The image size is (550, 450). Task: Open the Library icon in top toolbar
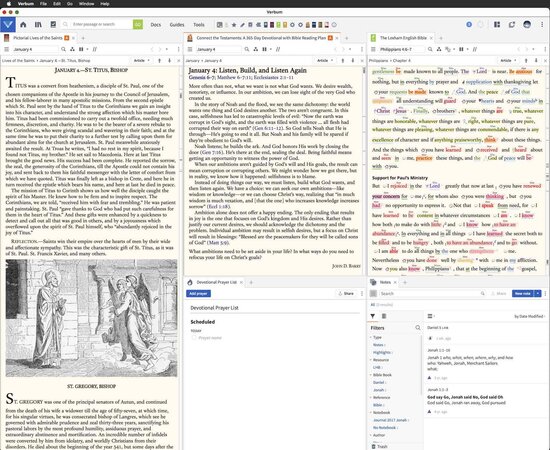pos(38,25)
